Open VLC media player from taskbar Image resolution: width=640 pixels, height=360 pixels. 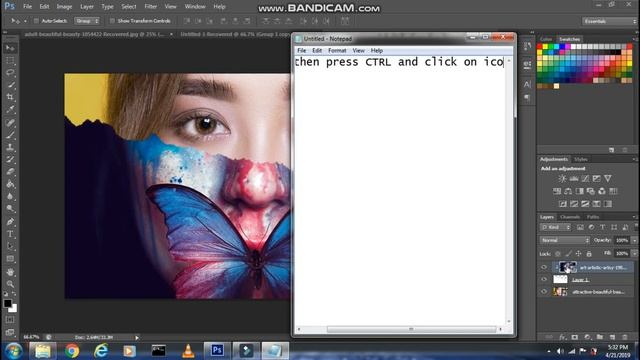pyautogui.click(x=188, y=351)
